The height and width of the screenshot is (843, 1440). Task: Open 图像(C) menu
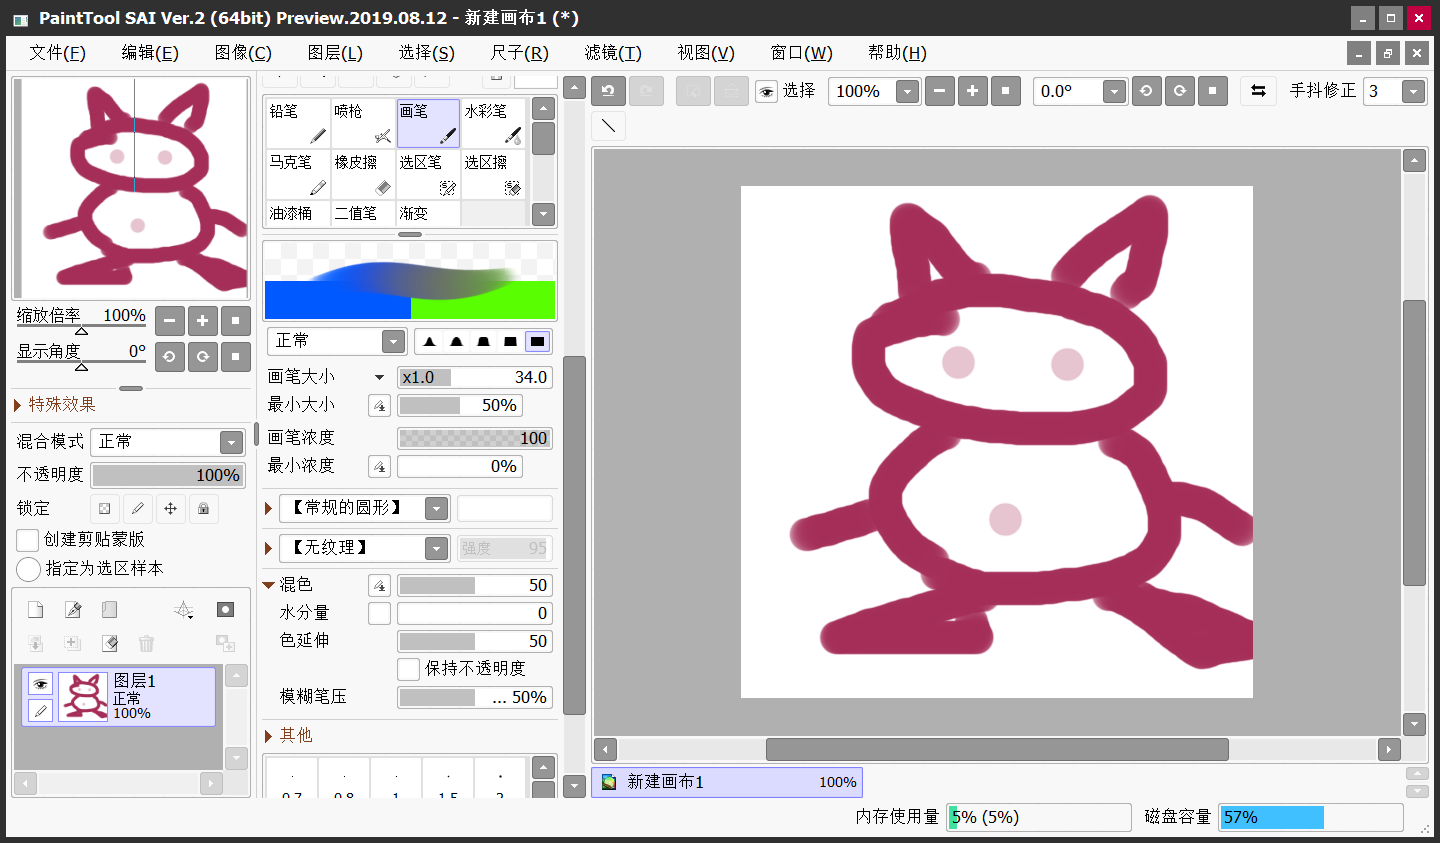pyautogui.click(x=243, y=53)
